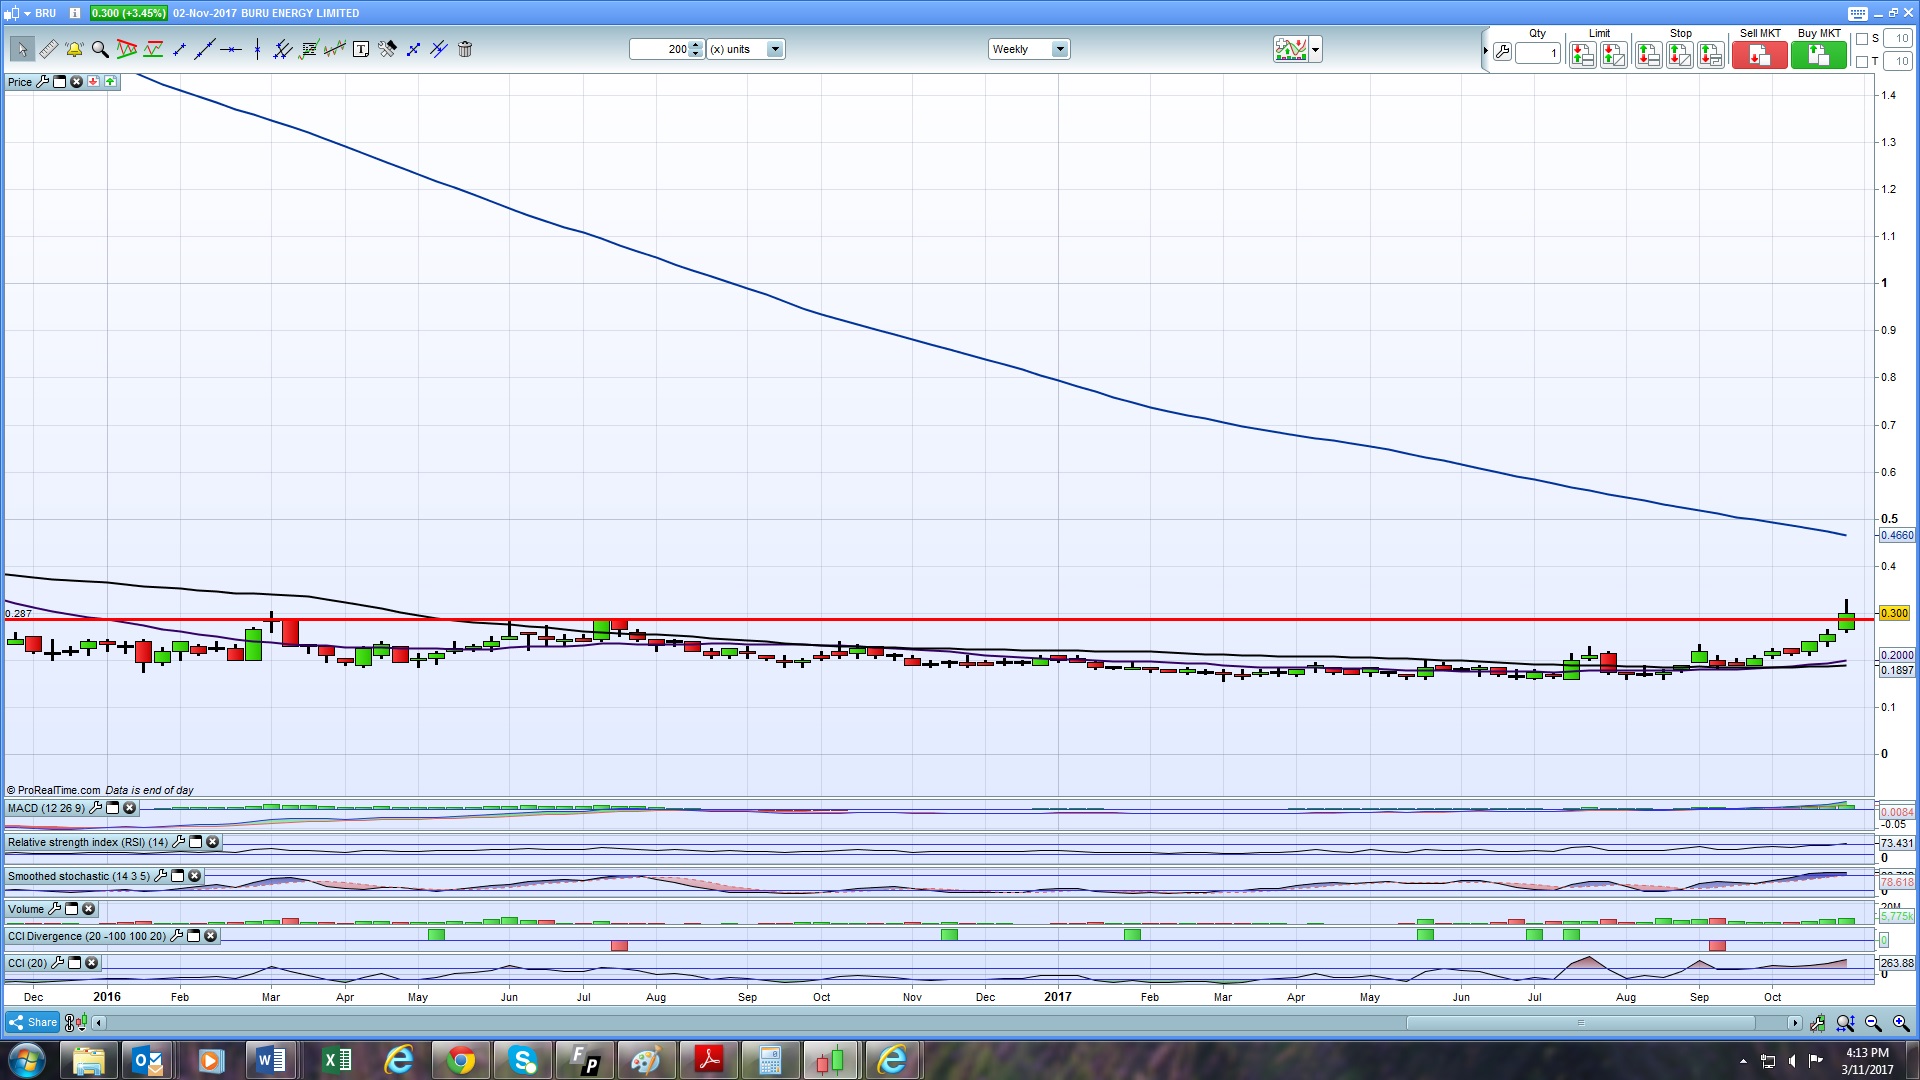This screenshot has height=1080, width=1920.
Task: Open the add indicators chart button
Action: click(1290, 49)
